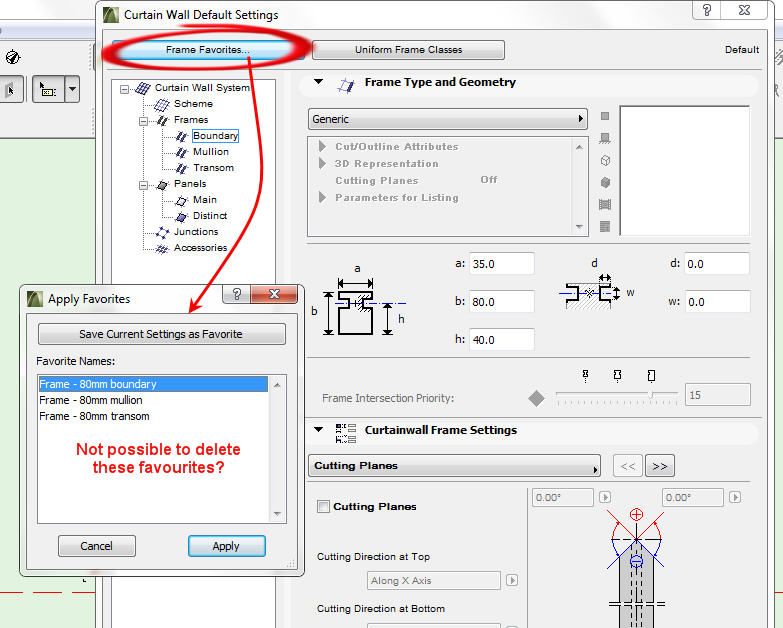Select Frame - 80mm mullion favorite
This screenshot has width=783, height=628.
(x=153, y=400)
